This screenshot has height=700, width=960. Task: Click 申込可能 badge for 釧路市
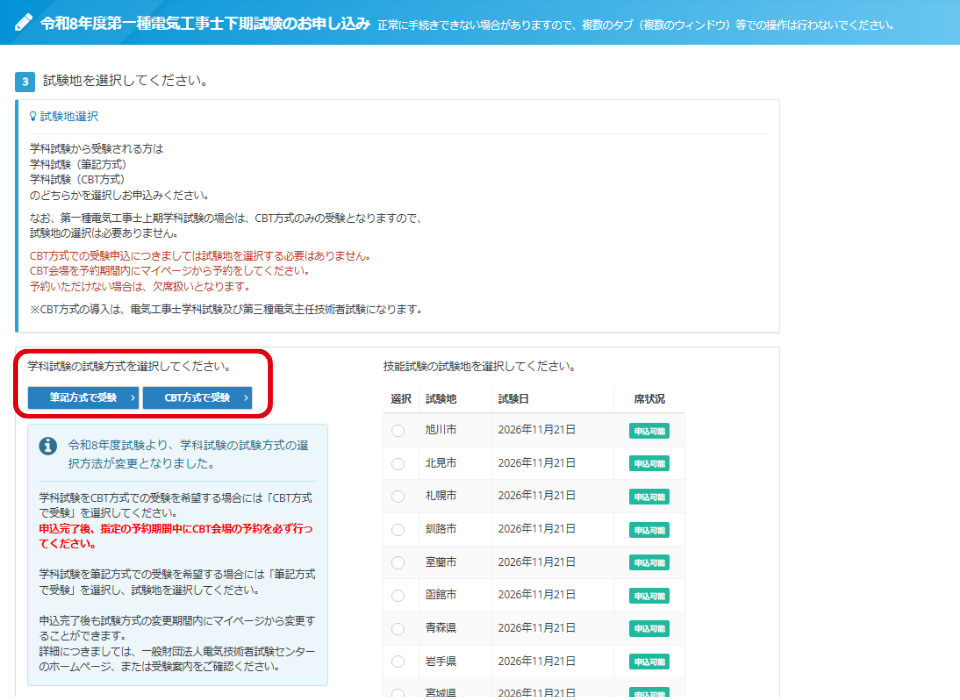point(649,530)
